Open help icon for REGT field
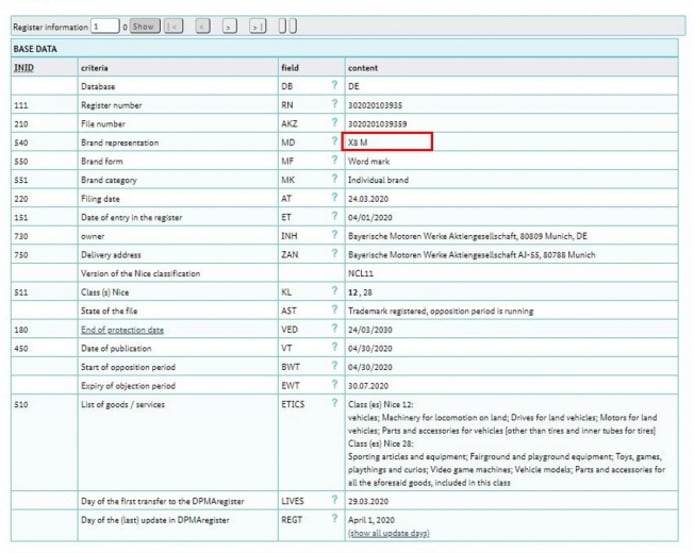This screenshot has width=694, height=553. coord(335,518)
